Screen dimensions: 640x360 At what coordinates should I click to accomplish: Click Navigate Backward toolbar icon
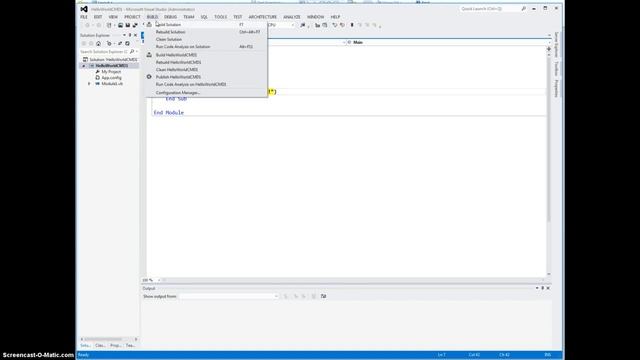pyautogui.click(x=87, y=25)
